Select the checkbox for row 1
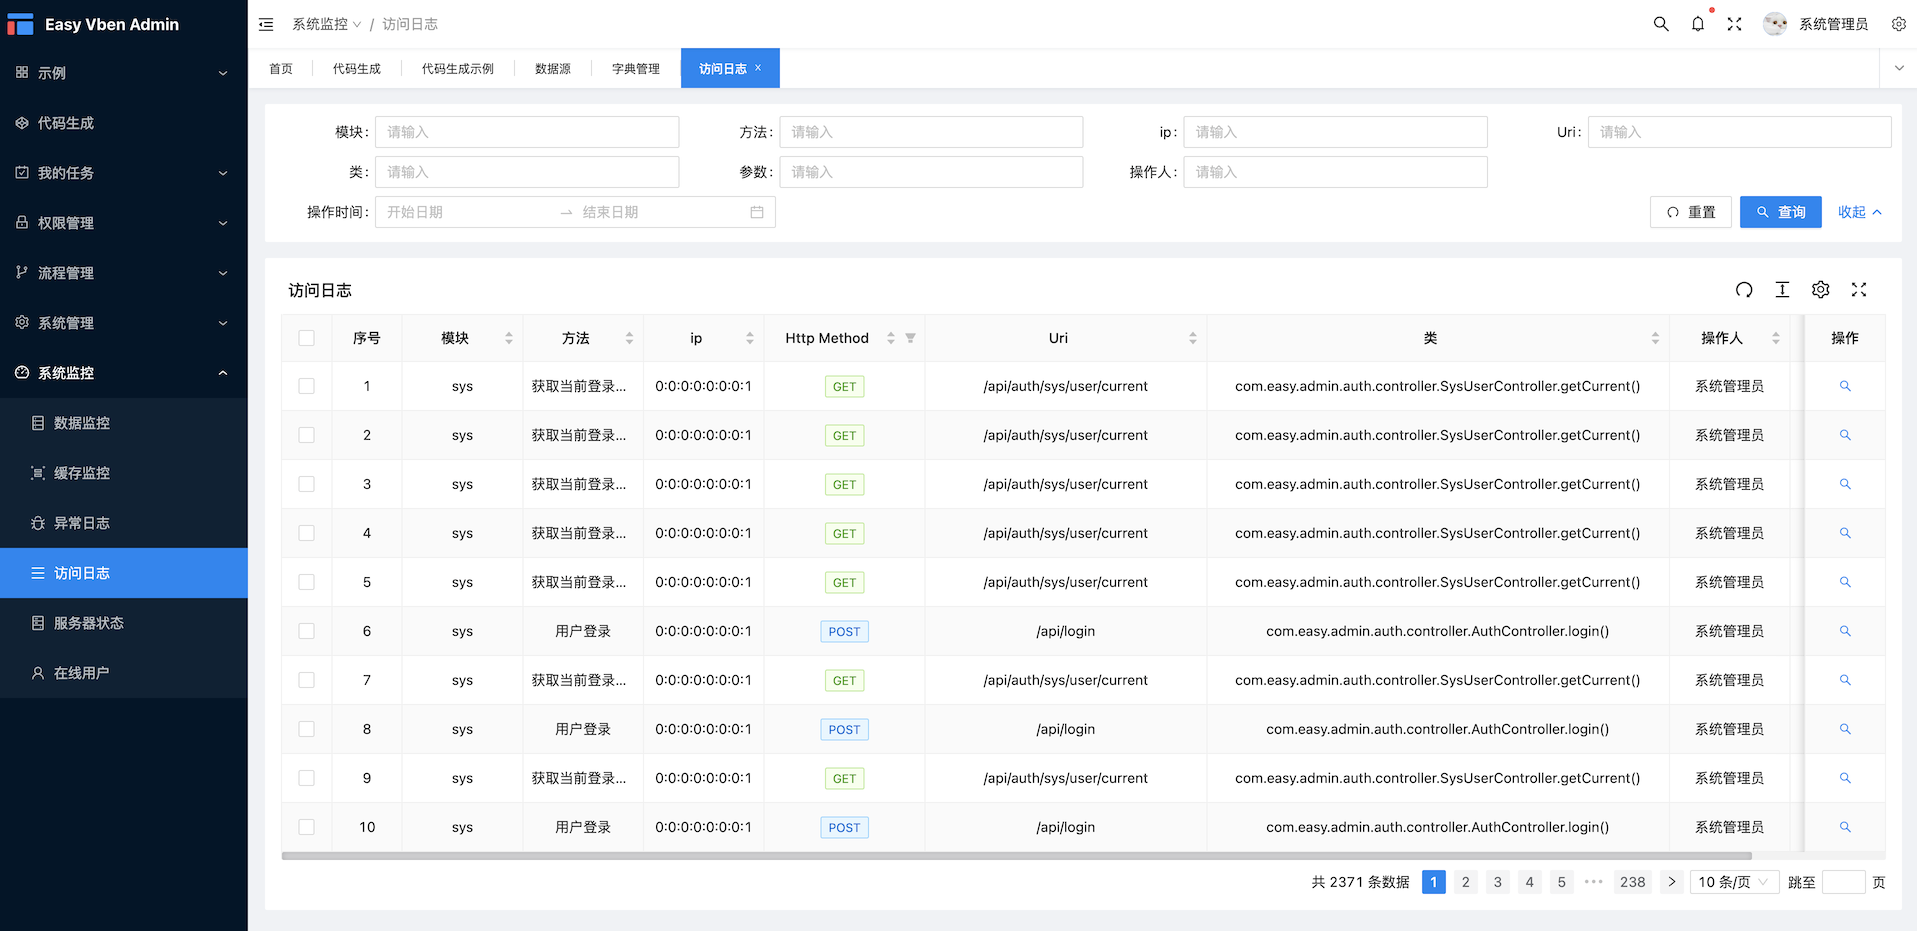 click(x=307, y=386)
